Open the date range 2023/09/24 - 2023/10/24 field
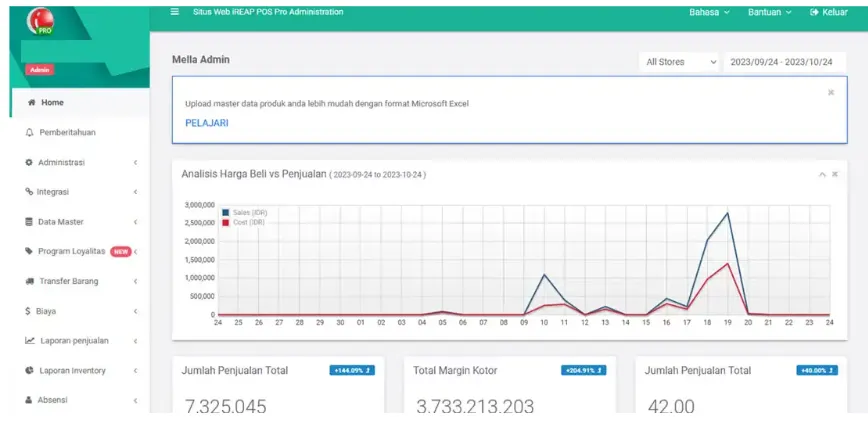The height and width of the screenshot is (435, 868). [784, 62]
